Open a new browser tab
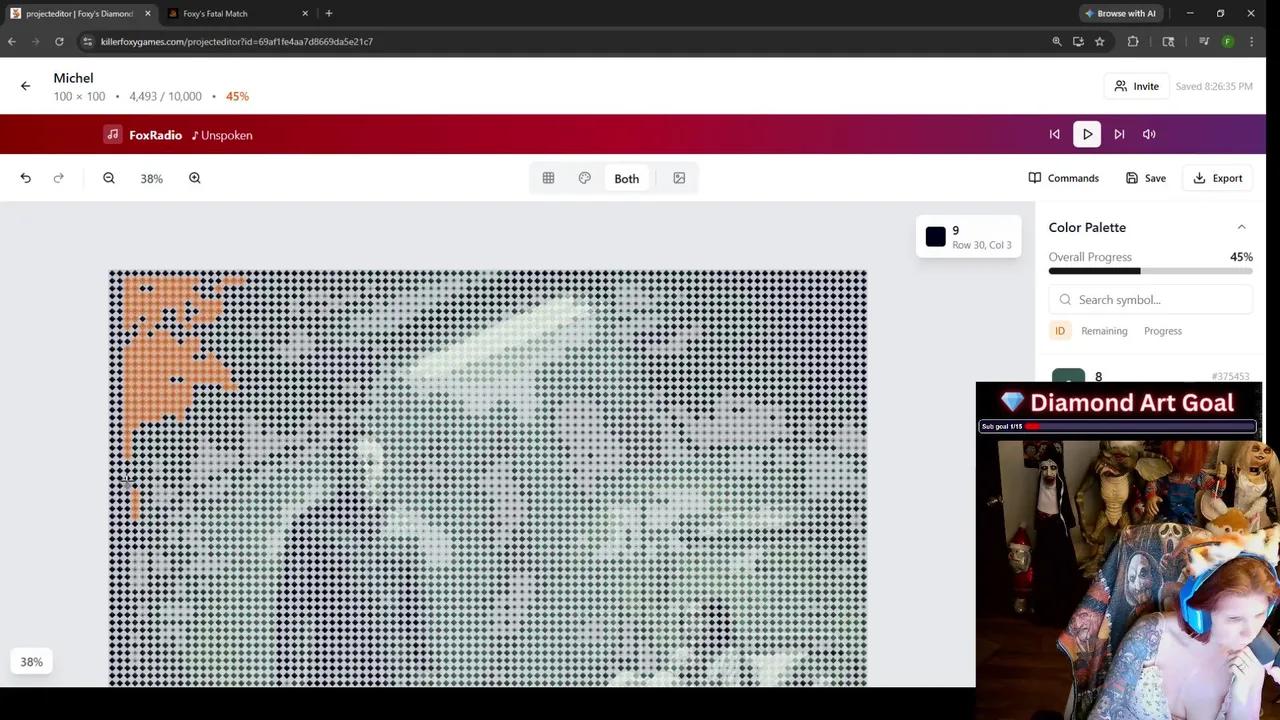The width and height of the screenshot is (1280, 720). click(x=329, y=13)
